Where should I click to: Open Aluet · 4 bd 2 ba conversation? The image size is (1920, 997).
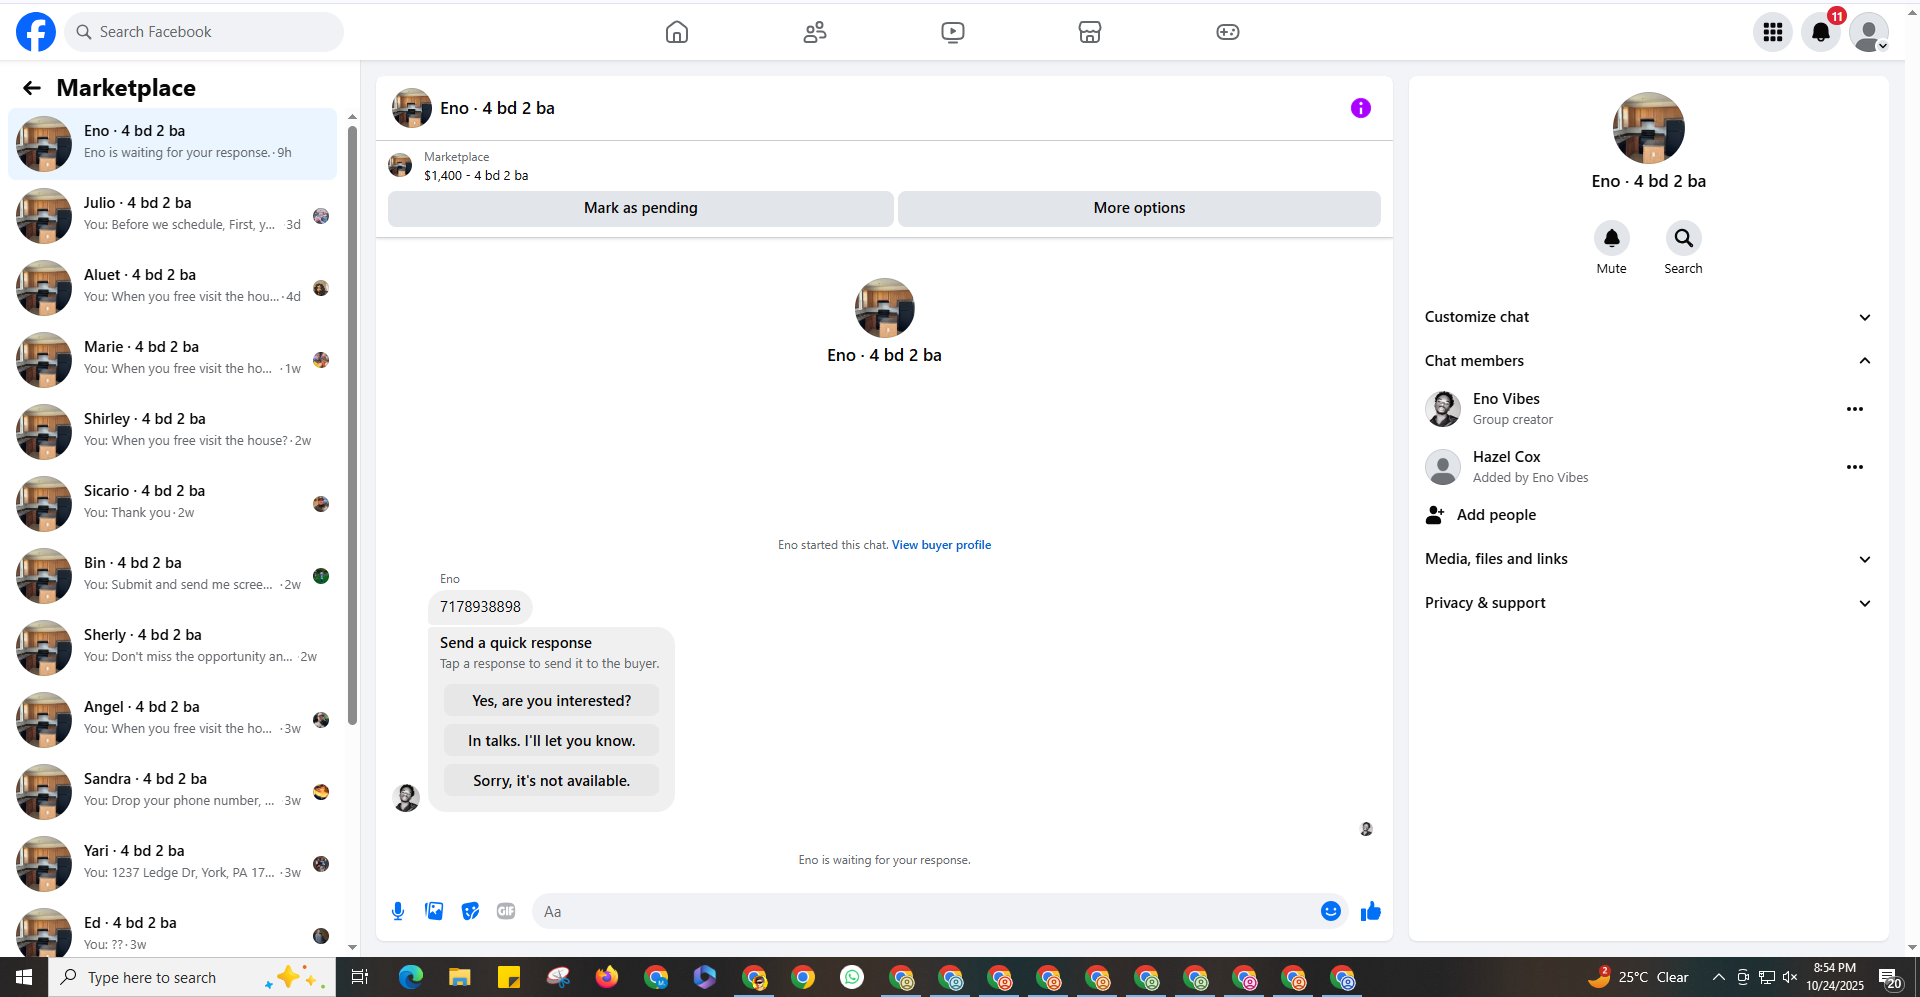point(173,288)
